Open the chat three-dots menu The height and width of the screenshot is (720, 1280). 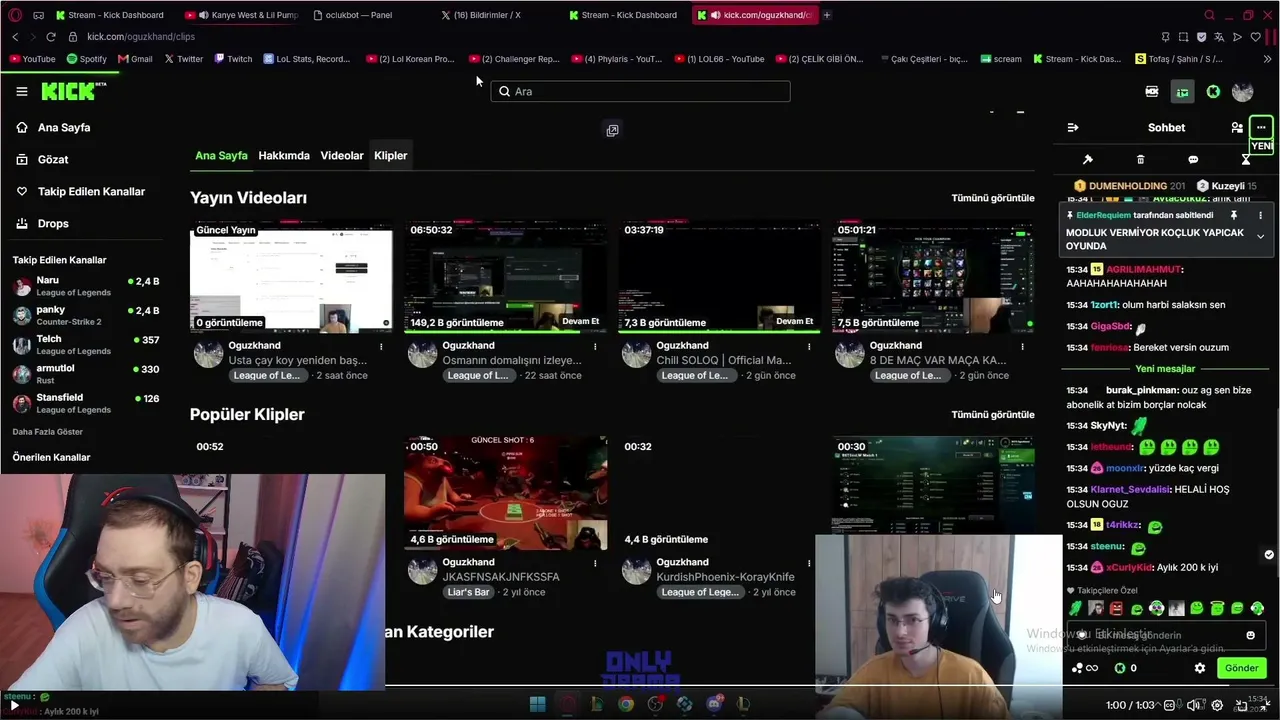tap(1261, 128)
